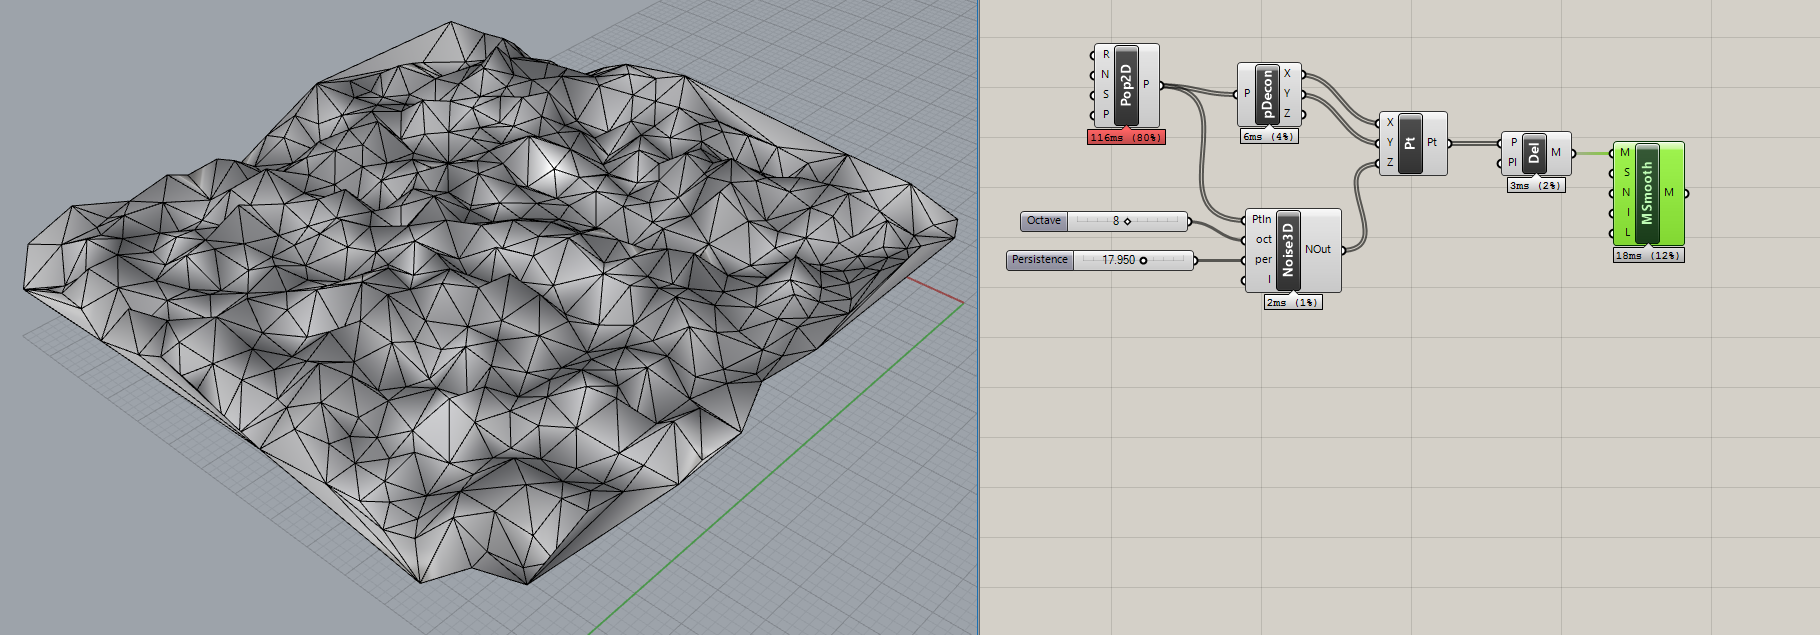Click the X input of Pt component
The image size is (1820, 635).
click(x=1389, y=123)
